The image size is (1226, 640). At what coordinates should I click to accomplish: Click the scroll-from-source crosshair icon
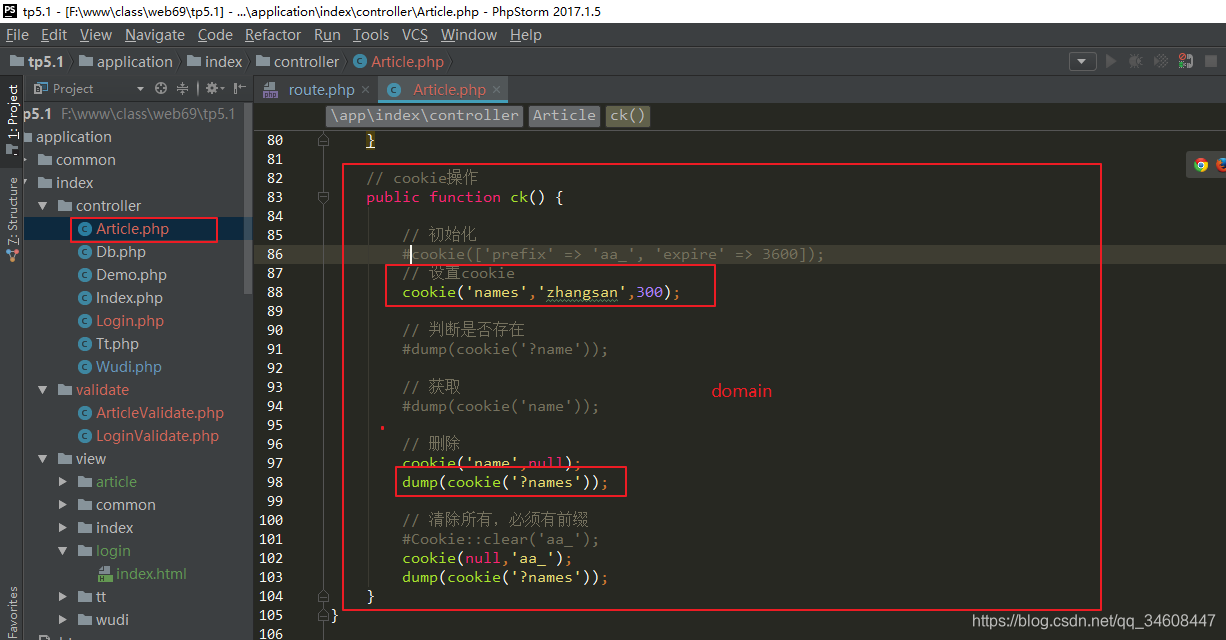coord(160,88)
